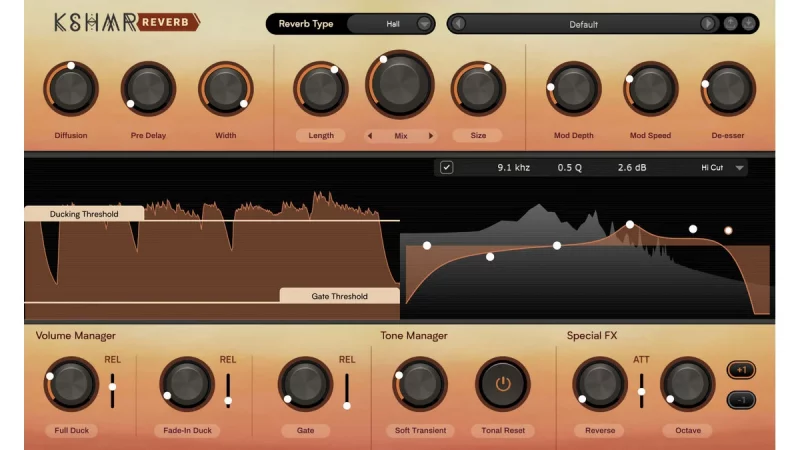Load the previous preset with left arrow
Image resolution: width=800 pixels, height=450 pixels.
click(459, 23)
